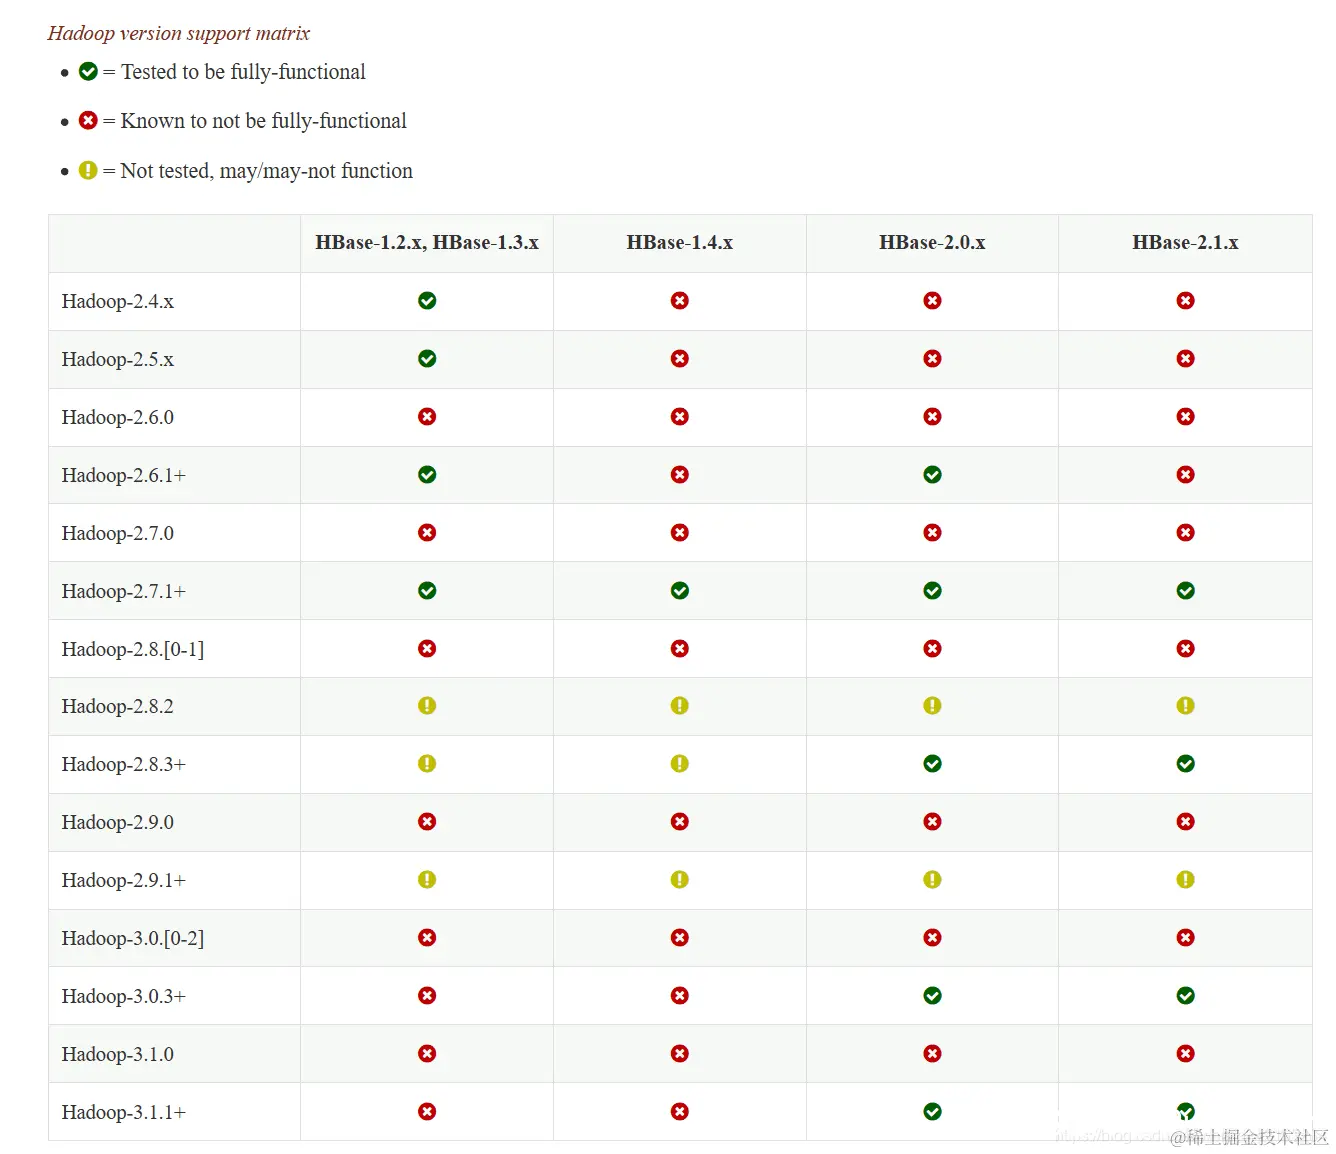Click cross icon for Hadoop-2.8.[0-1] under HBase-2.0.x
The width and height of the screenshot is (1336, 1154).
point(933,649)
